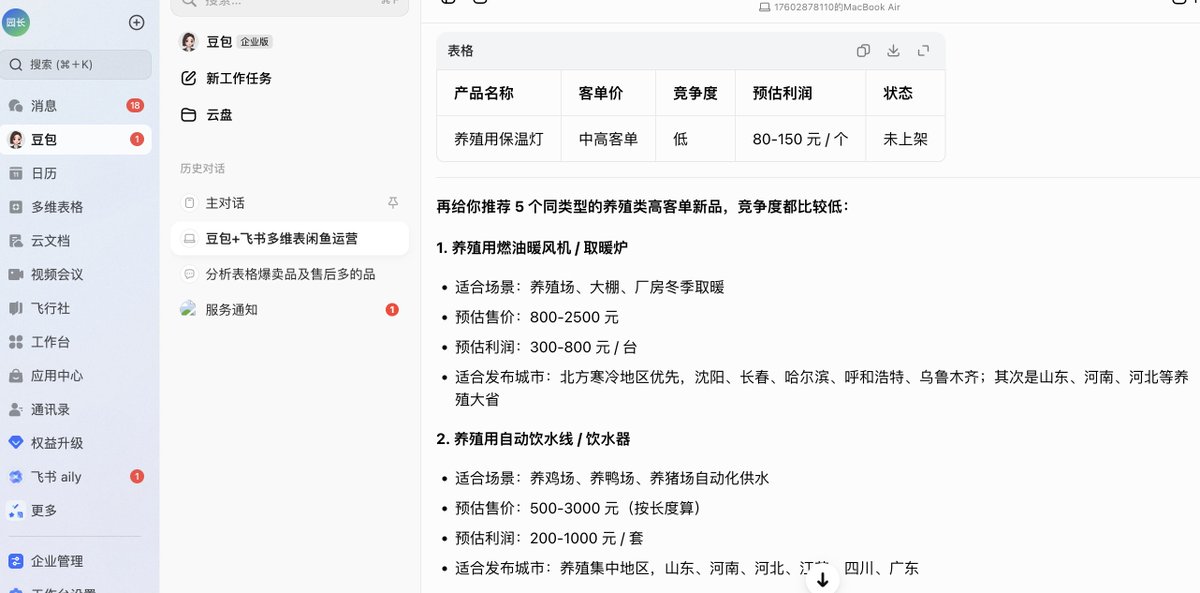This screenshot has width=1200, height=593.
Task: Click the 竞争度 column header
Action: coord(695,93)
